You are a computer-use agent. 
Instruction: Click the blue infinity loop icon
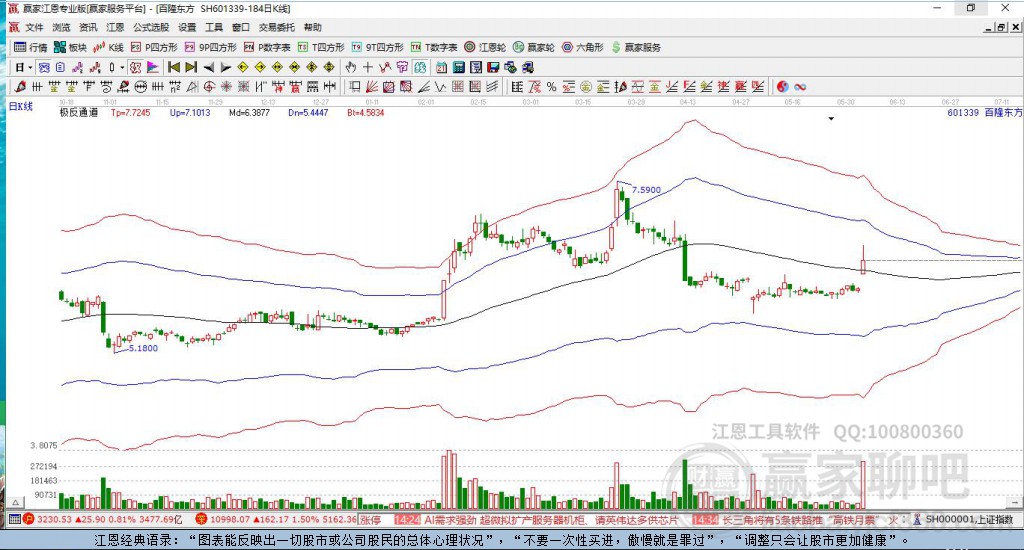point(800,86)
